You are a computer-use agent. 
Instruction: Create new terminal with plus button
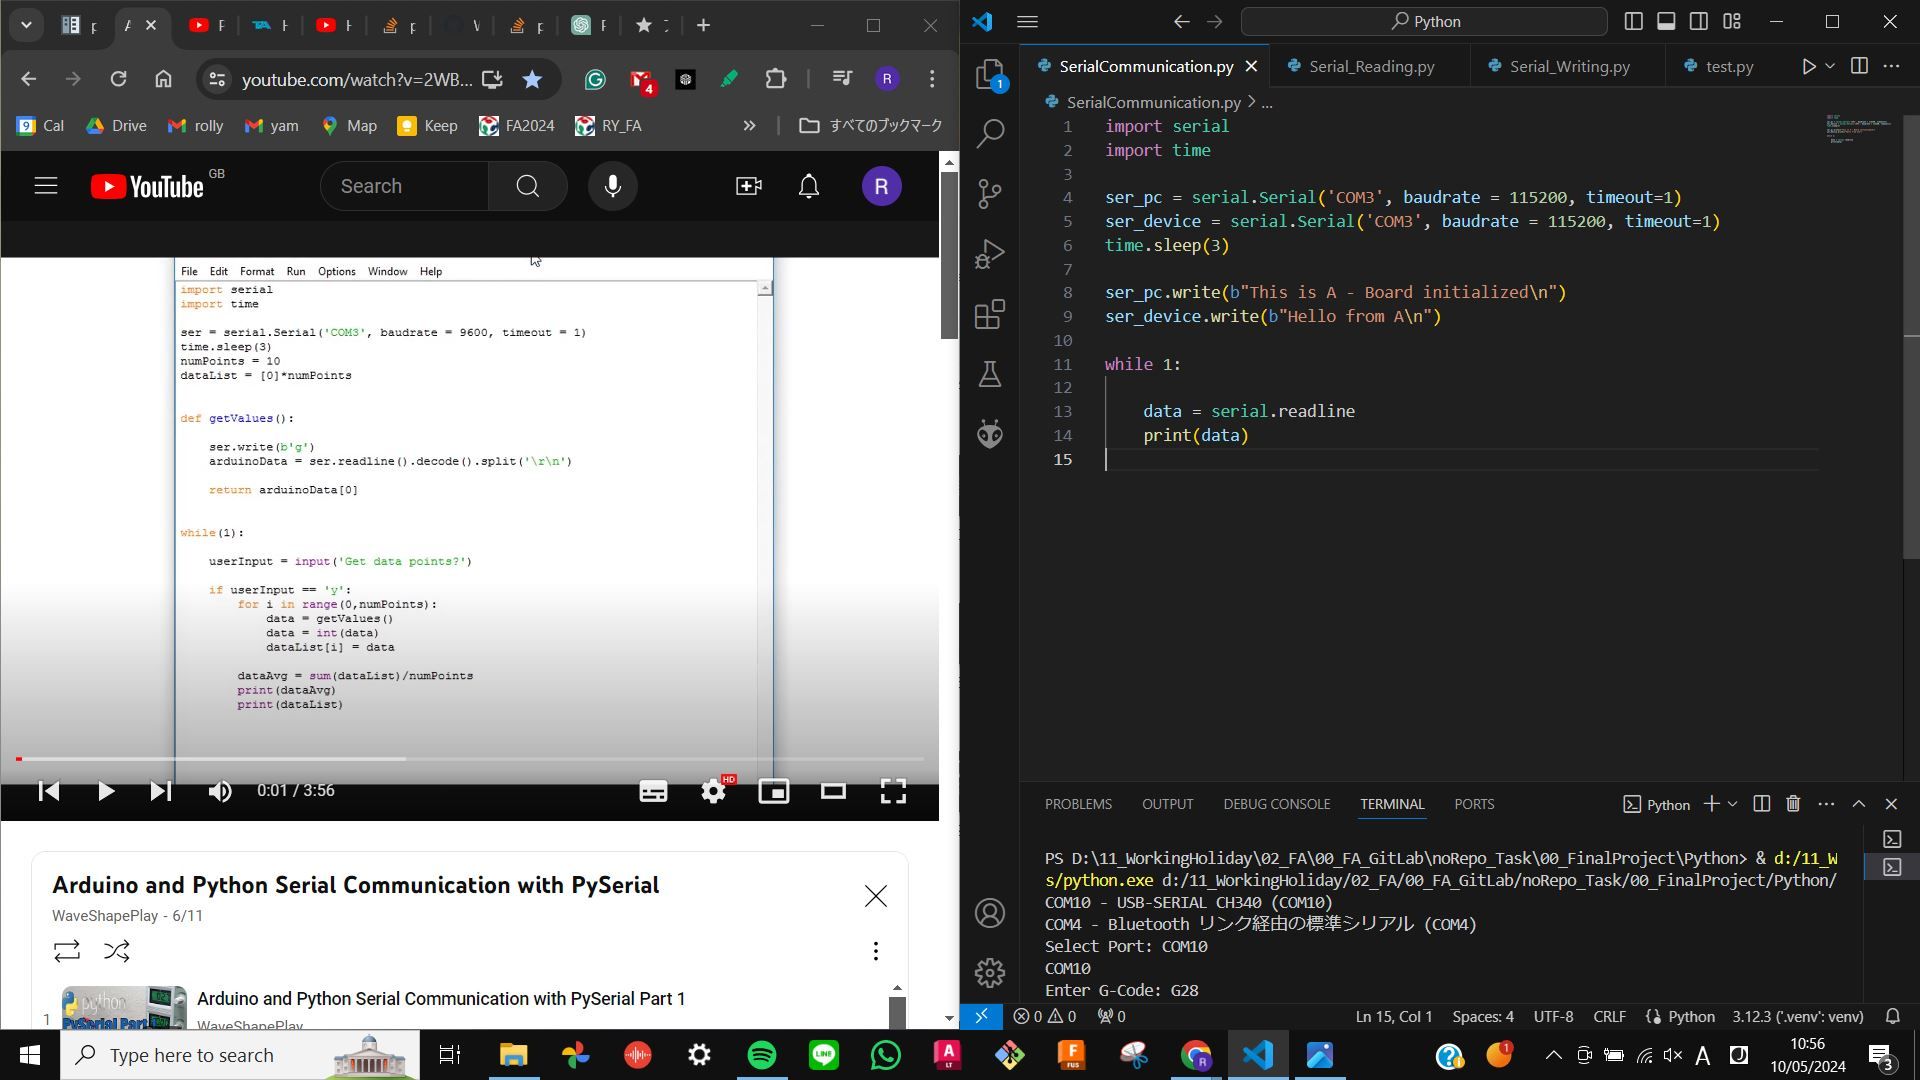click(1711, 804)
